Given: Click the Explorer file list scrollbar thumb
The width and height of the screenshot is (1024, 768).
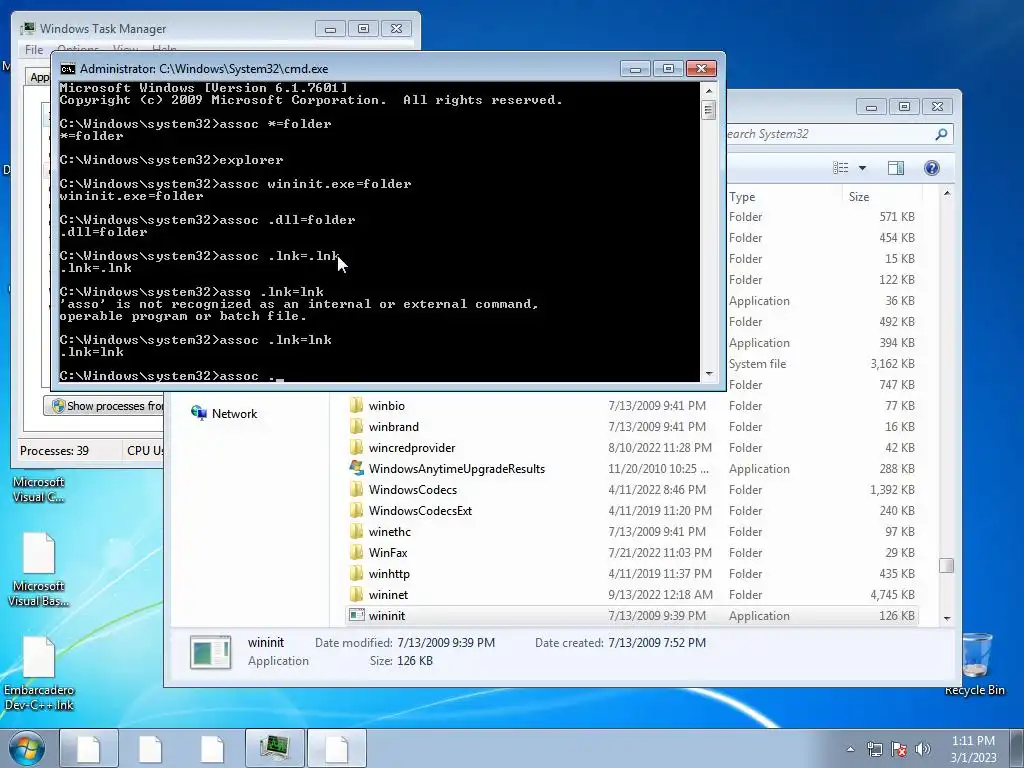Looking at the screenshot, I should click(946, 566).
